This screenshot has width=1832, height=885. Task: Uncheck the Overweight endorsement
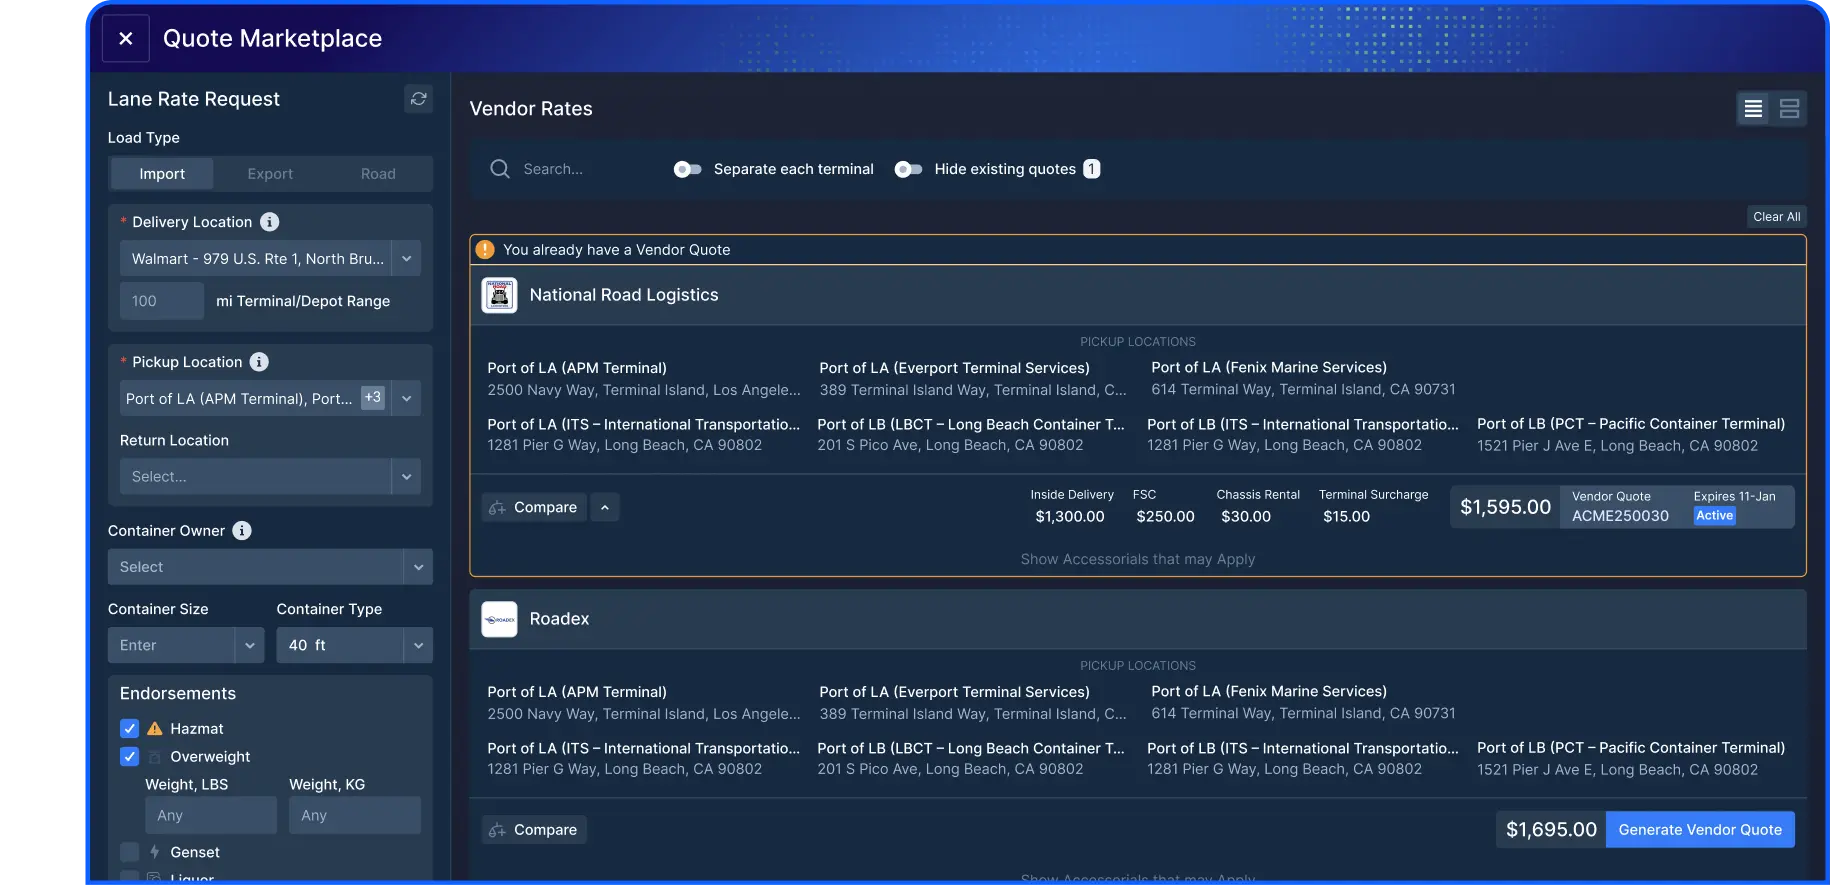click(x=129, y=756)
